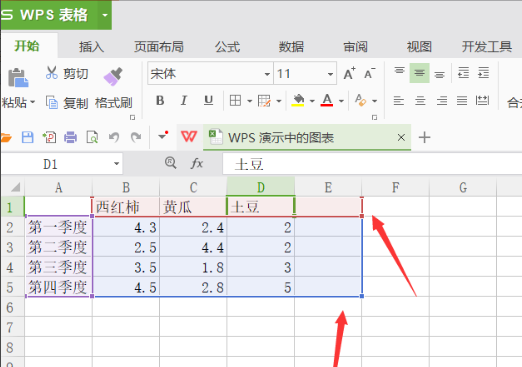
Task: Open table style dropdown arrow
Action: (x=279, y=101)
